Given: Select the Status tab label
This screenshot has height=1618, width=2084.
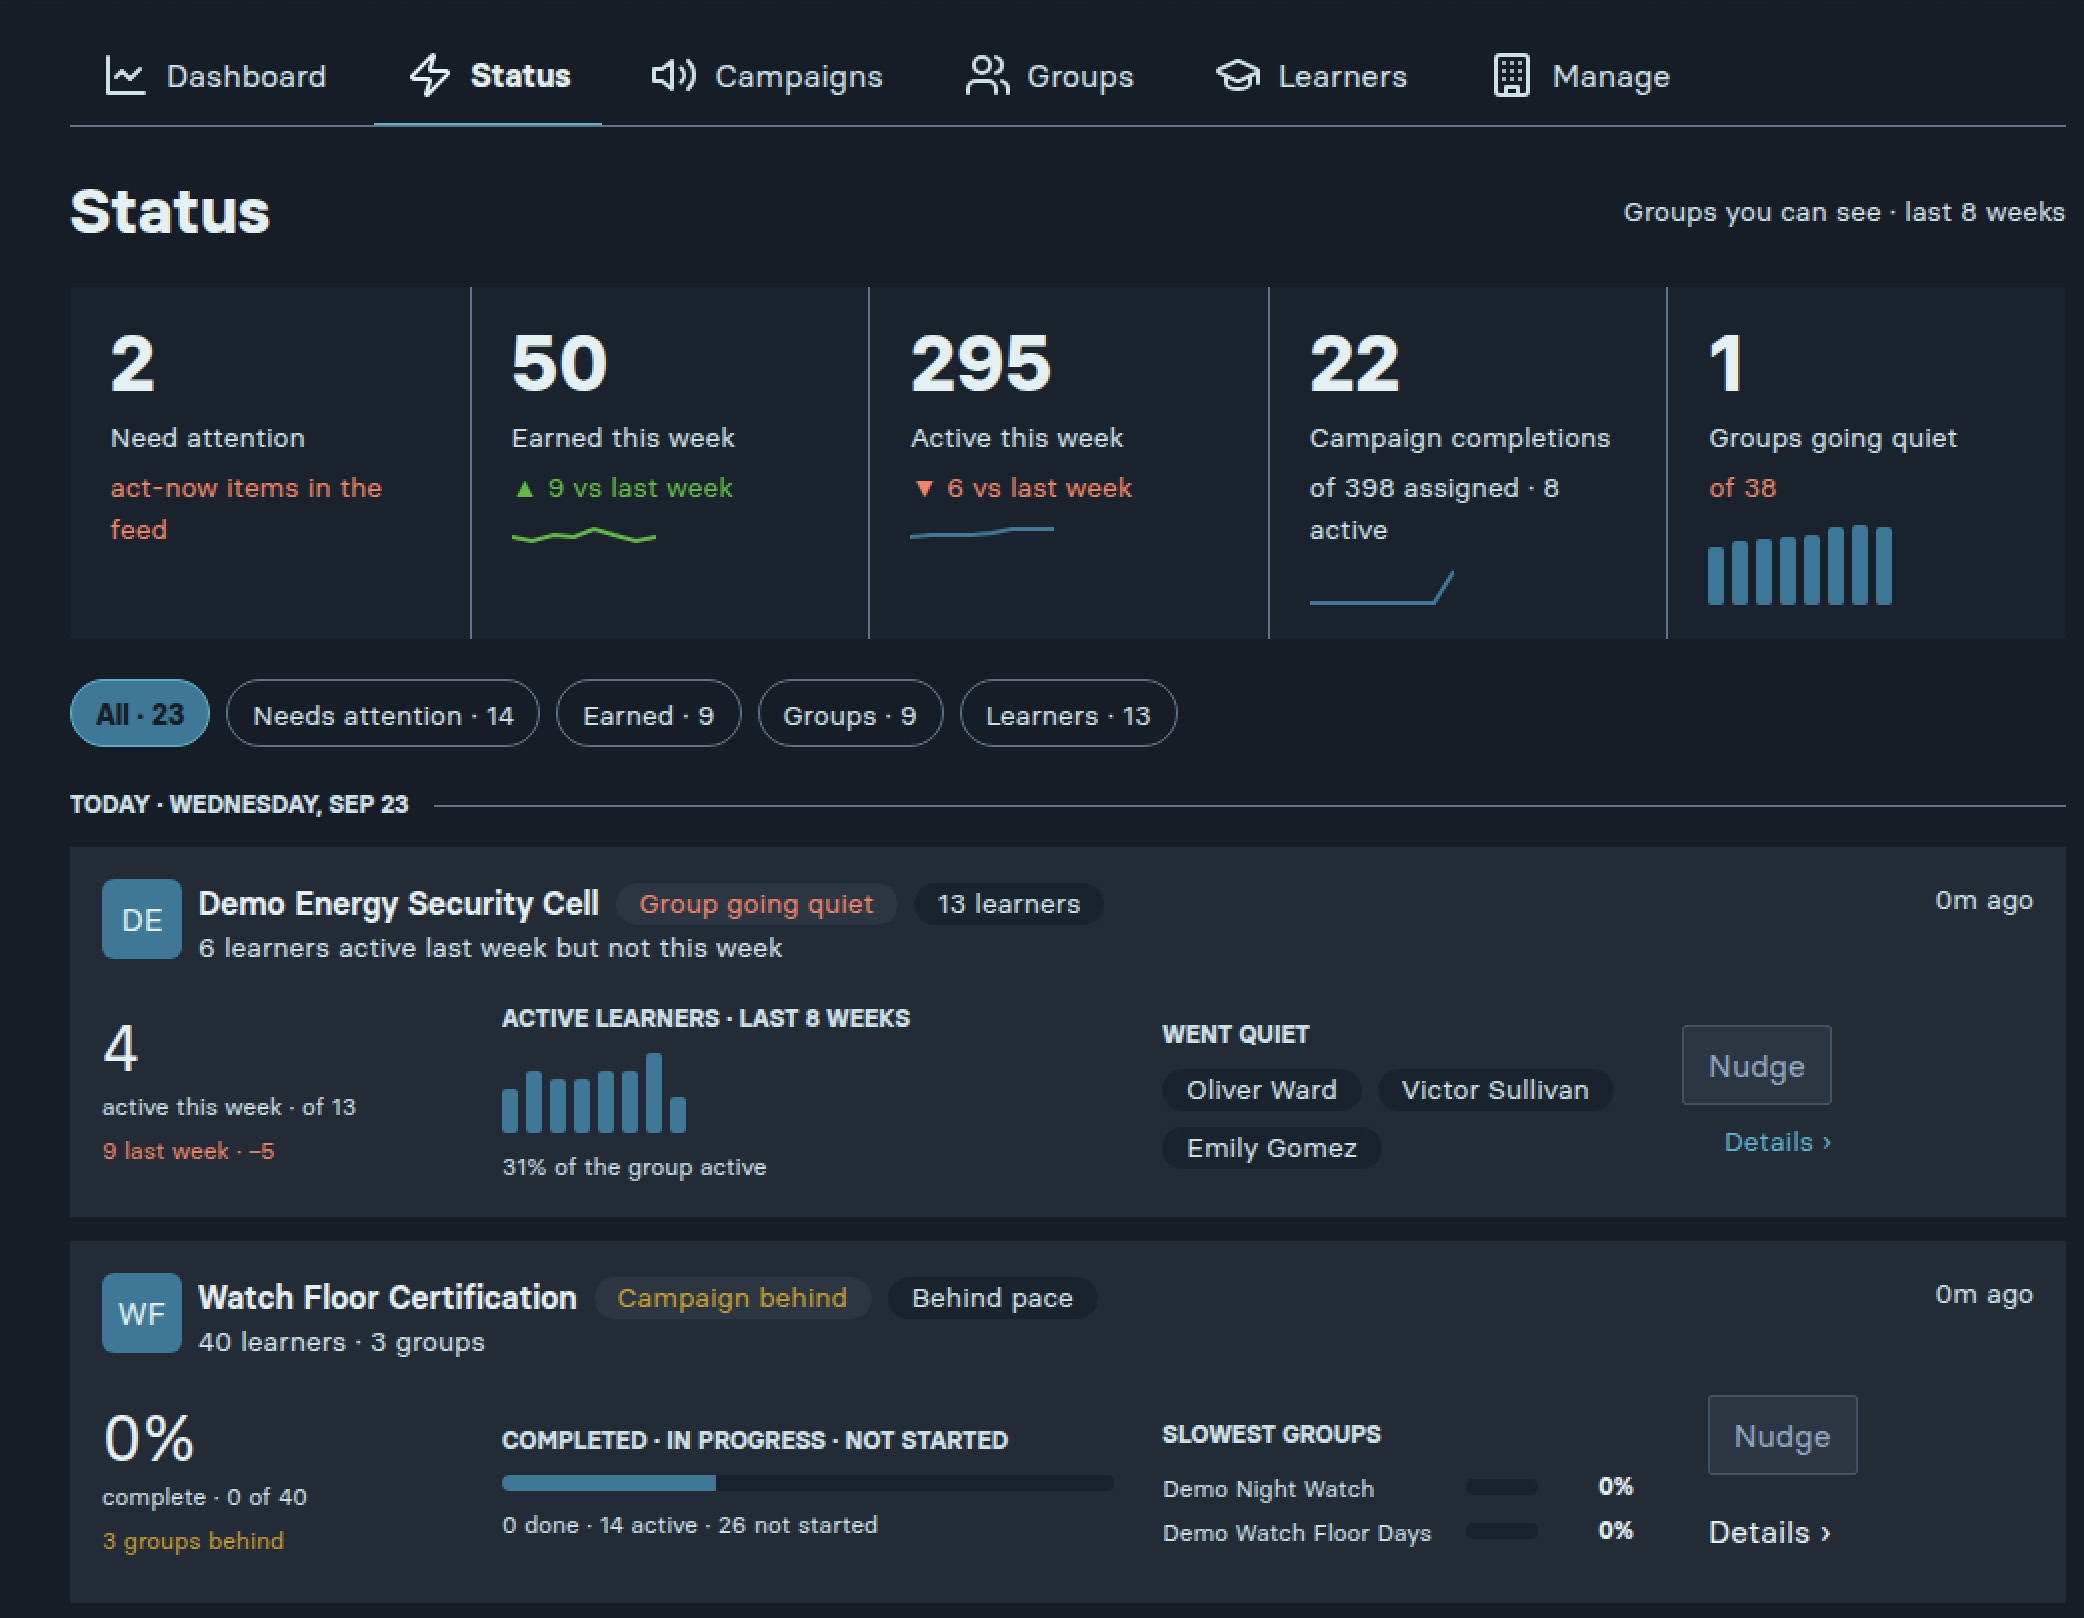Looking at the screenshot, I should (x=520, y=76).
